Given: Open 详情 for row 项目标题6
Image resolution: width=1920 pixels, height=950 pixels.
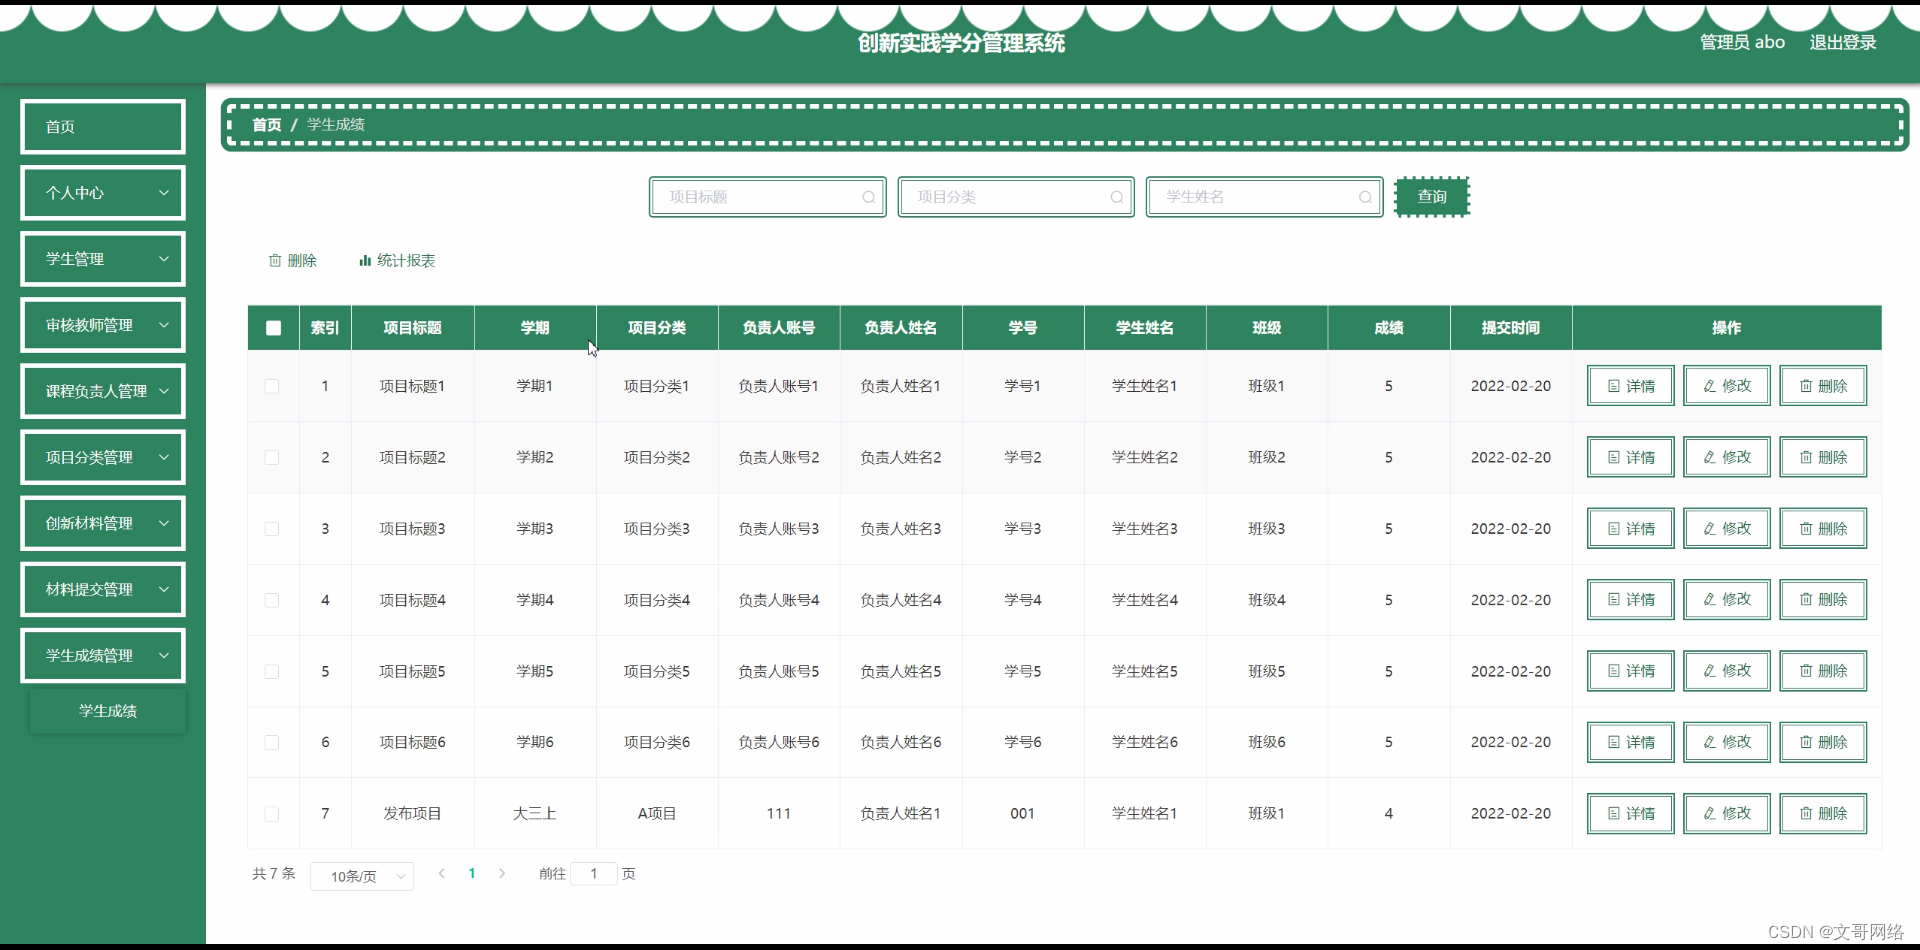Looking at the screenshot, I should (1631, 742).
